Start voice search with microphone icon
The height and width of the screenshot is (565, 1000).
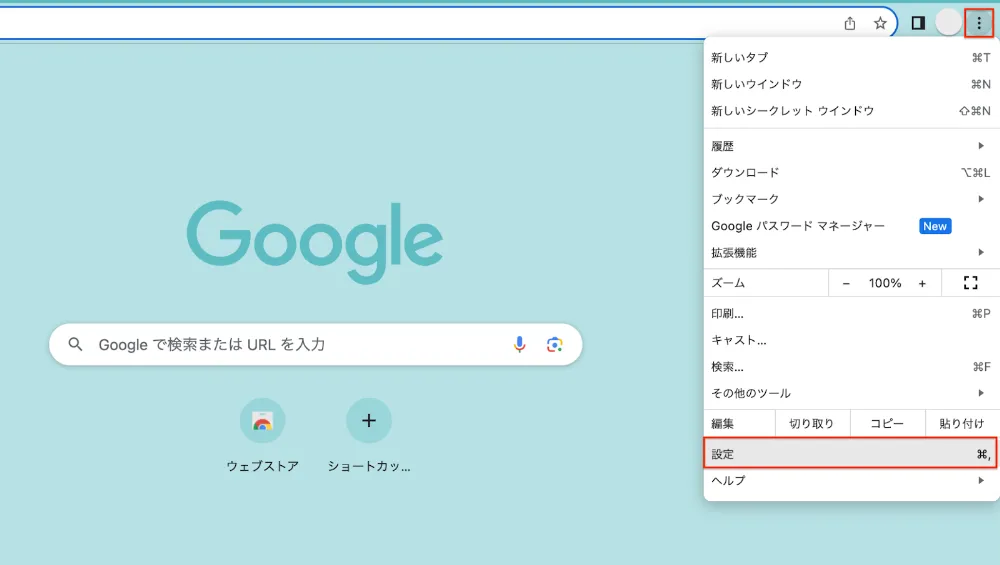click(x=520, y=344)
